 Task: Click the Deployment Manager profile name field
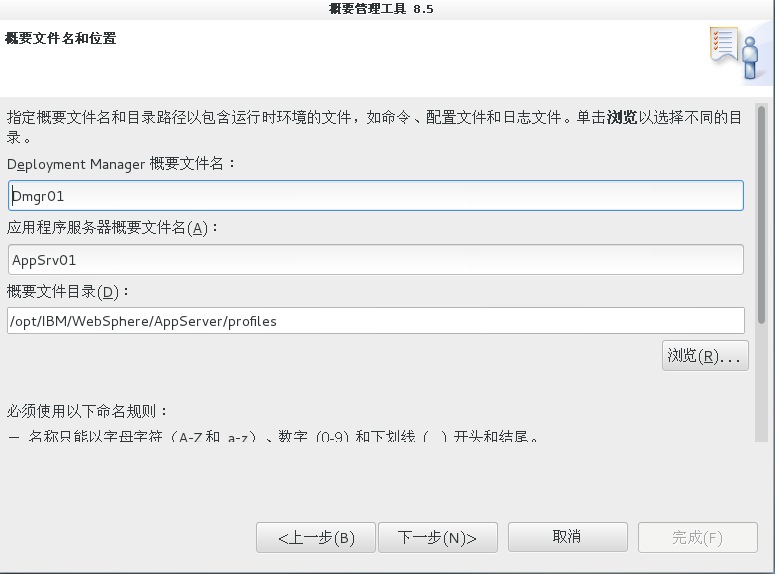tap(376, 196)
